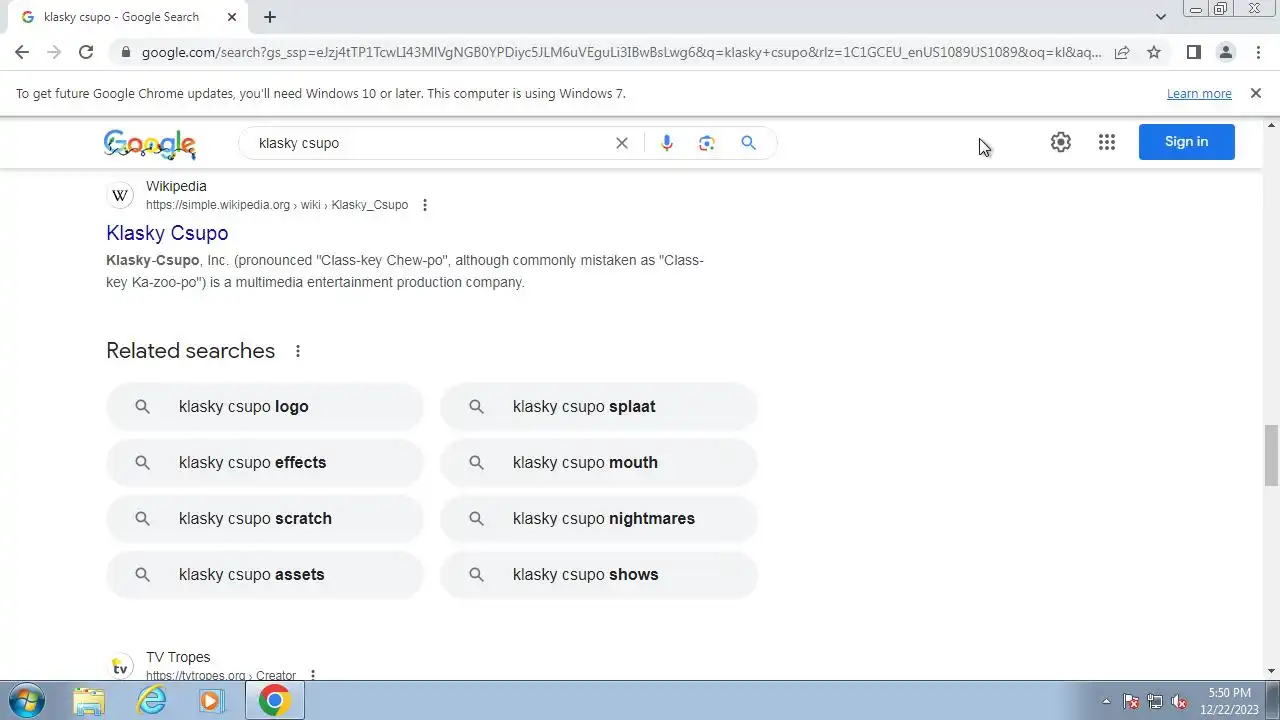
Task: Click the Action Center flag icon
Action: [1131, 702]
